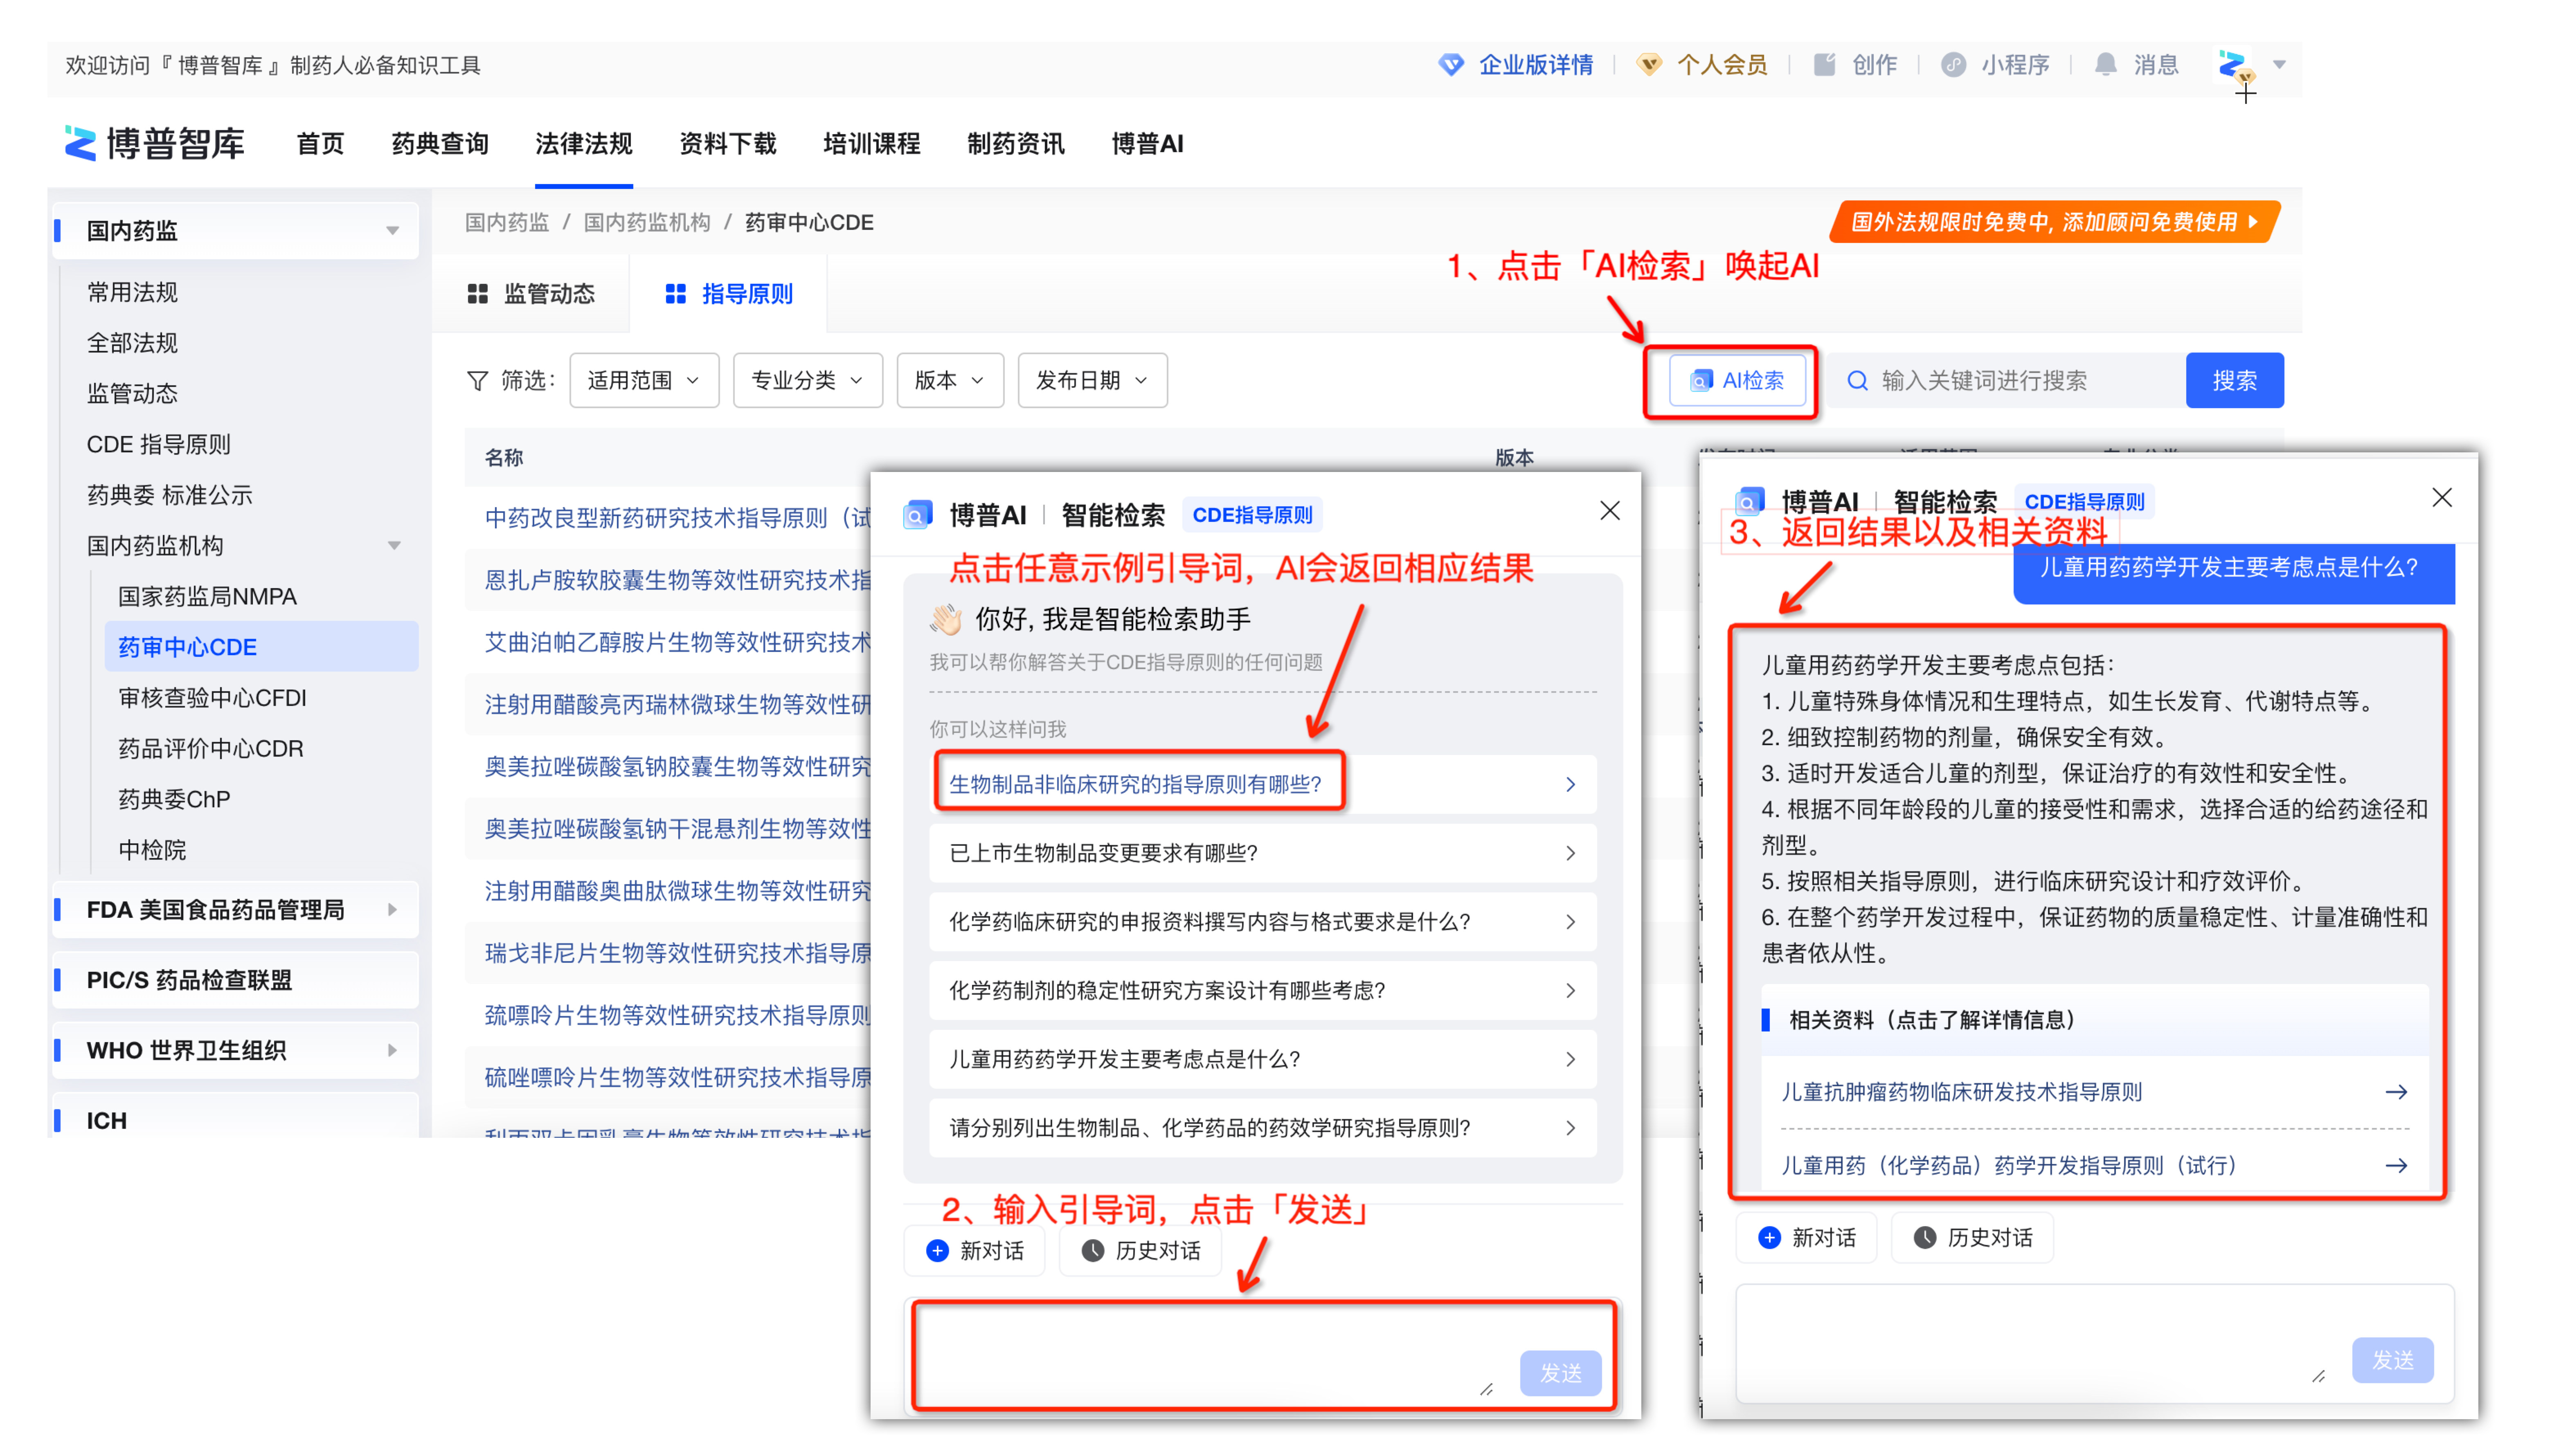Screen dimensions: 2552x1456
Task: Close the middle 博普AI dialog
Action: (x=1609, y=511)
